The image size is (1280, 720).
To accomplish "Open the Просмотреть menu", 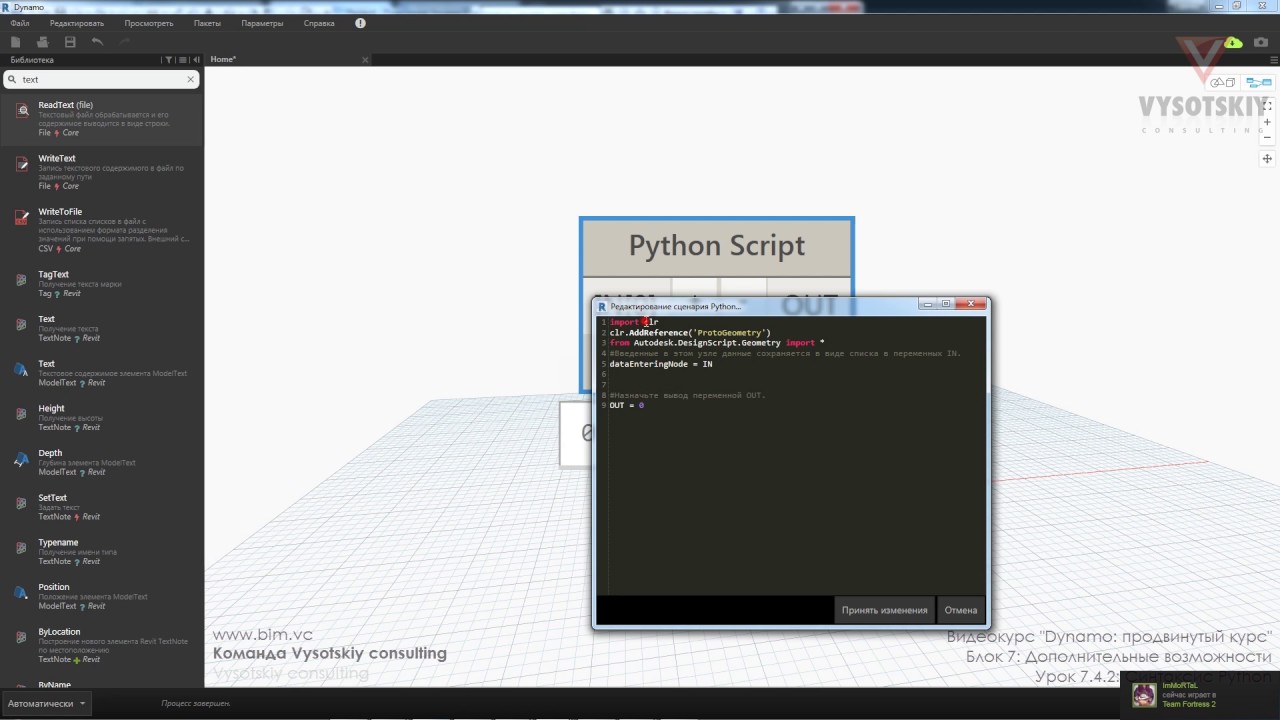I will pyautogui.click(x=149, y=23).
